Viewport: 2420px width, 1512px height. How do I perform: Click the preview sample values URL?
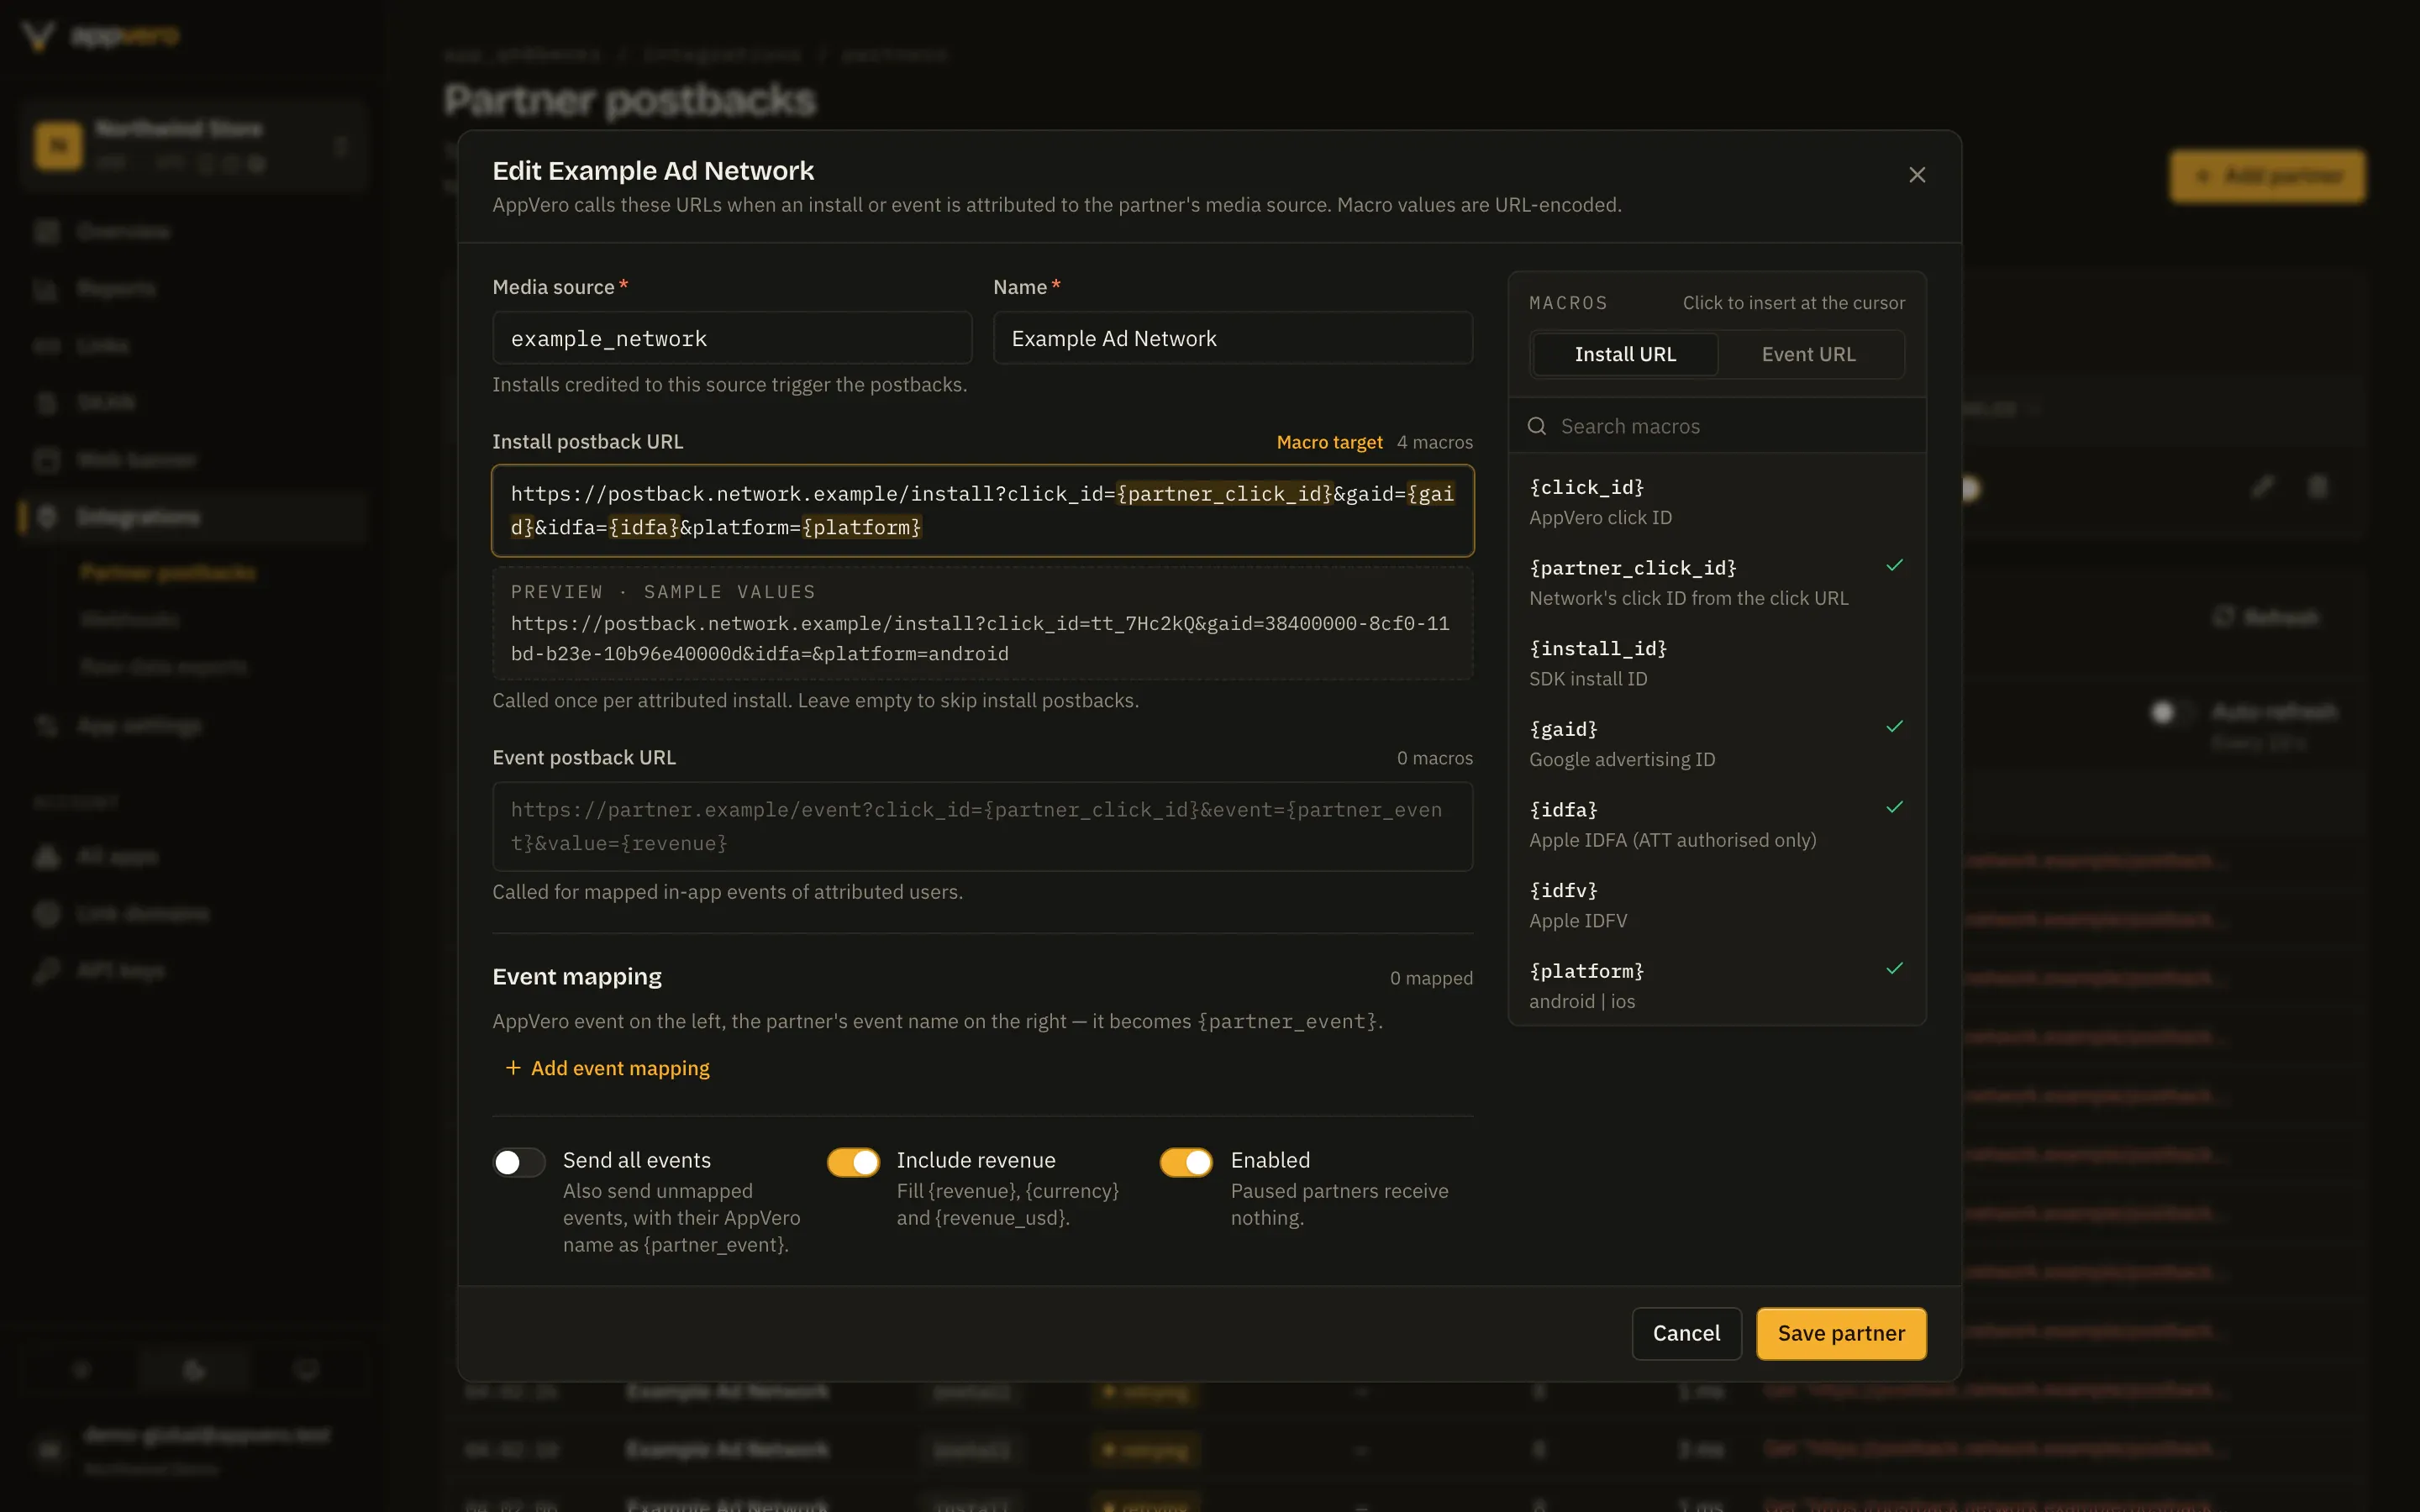coord(980,638)
